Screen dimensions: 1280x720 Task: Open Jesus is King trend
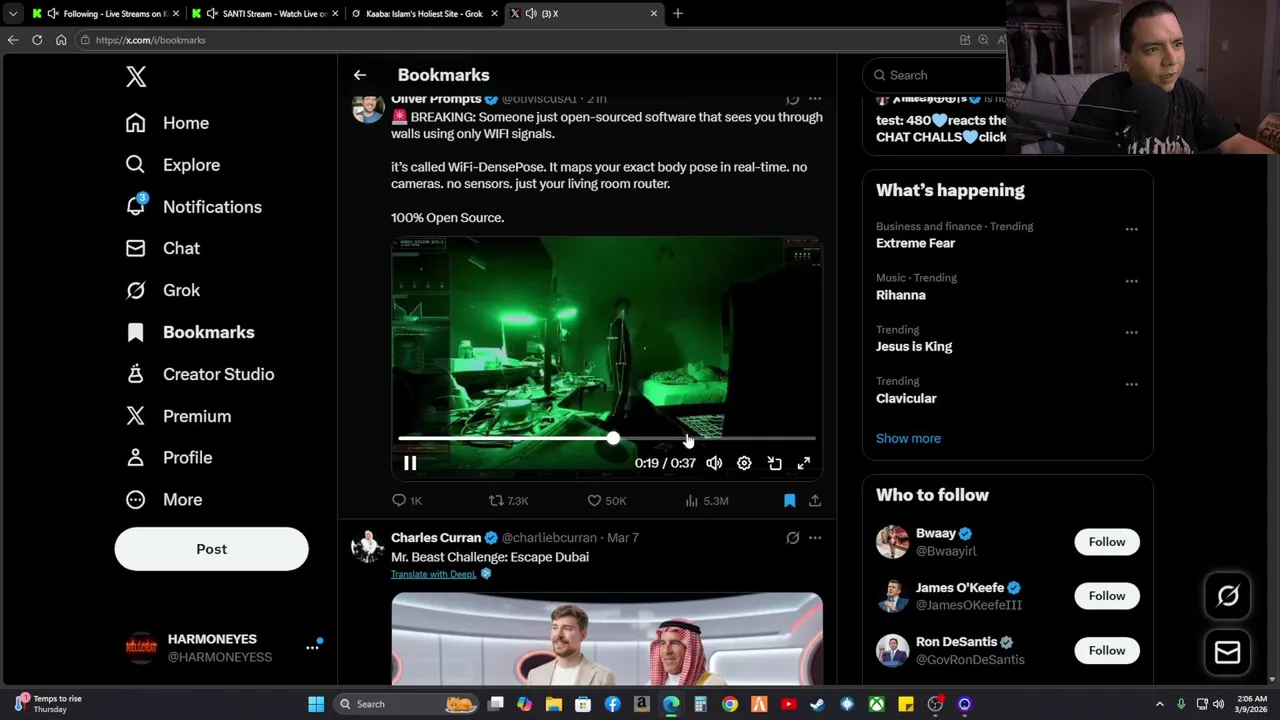[x=914, y=346]
